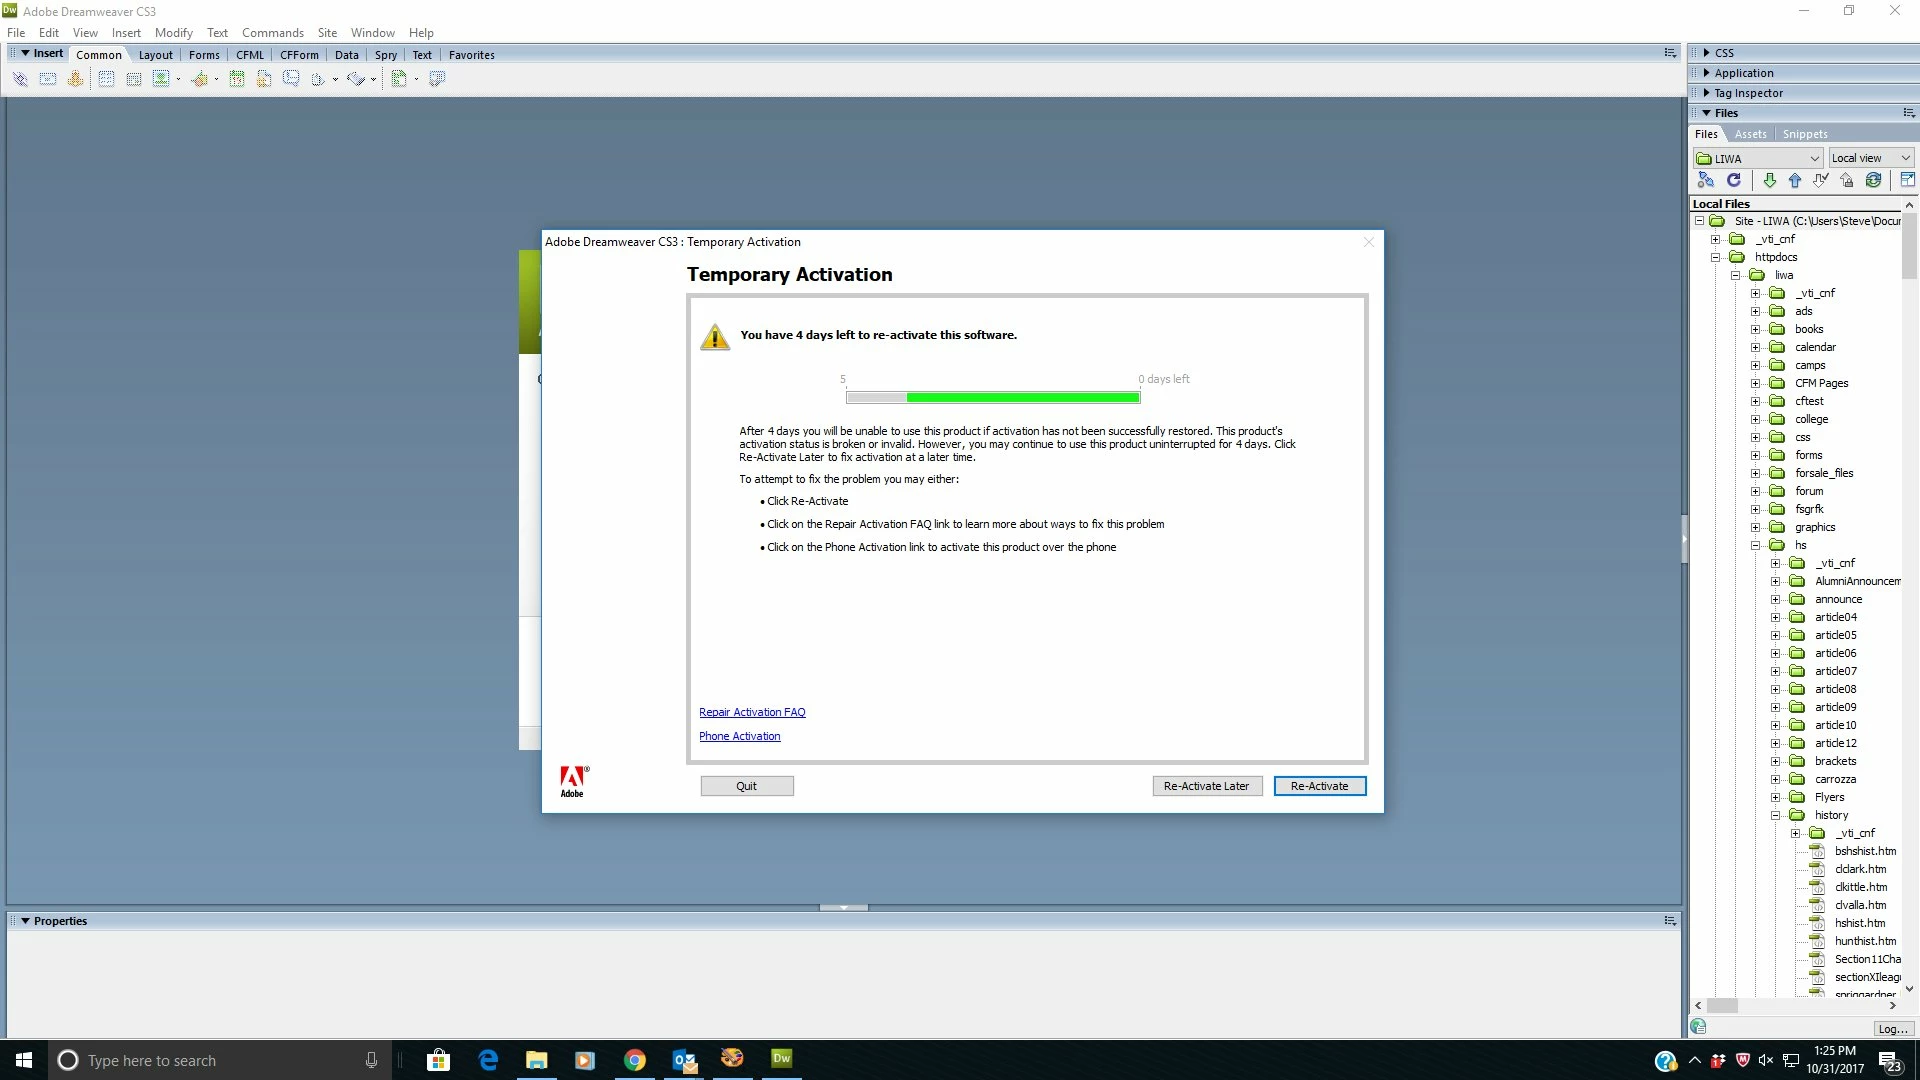This screenshot has height=1080, width=1920.
Task: Click the Put Files blue arrow
Action: [x=1795, y=180]
